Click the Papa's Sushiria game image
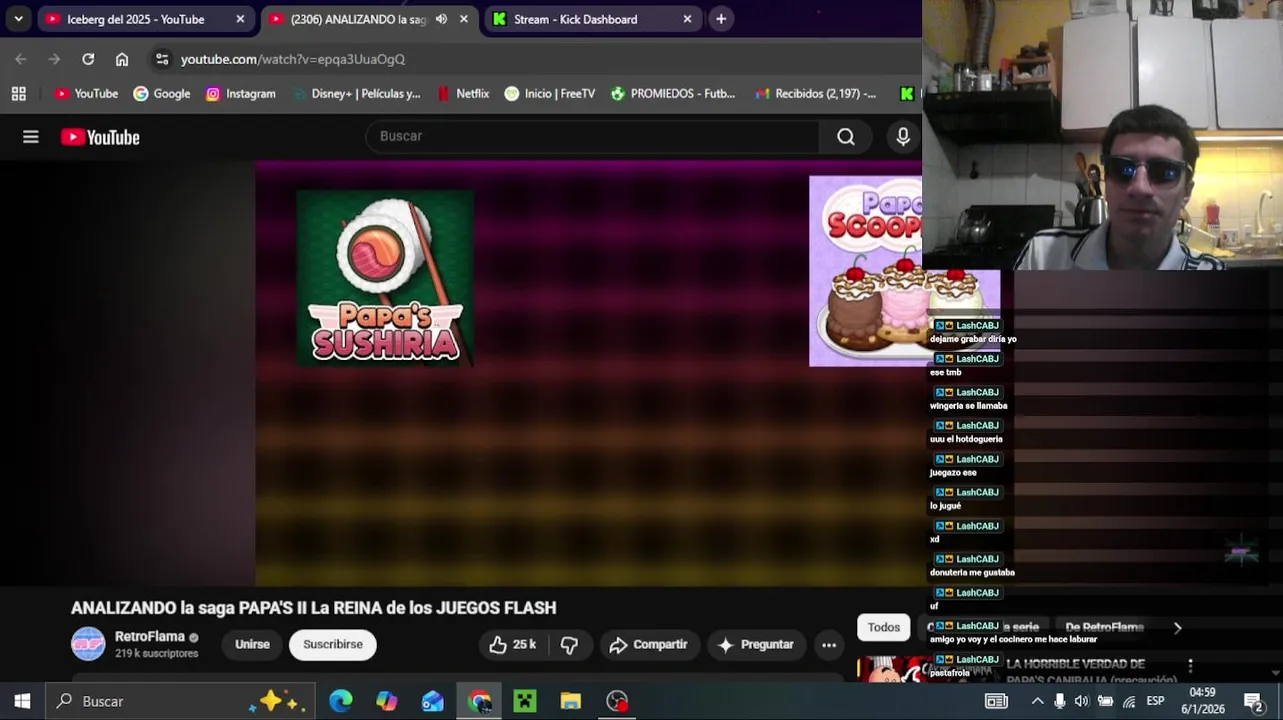This screenshot has height=720, width=1283. pos(385,278)
